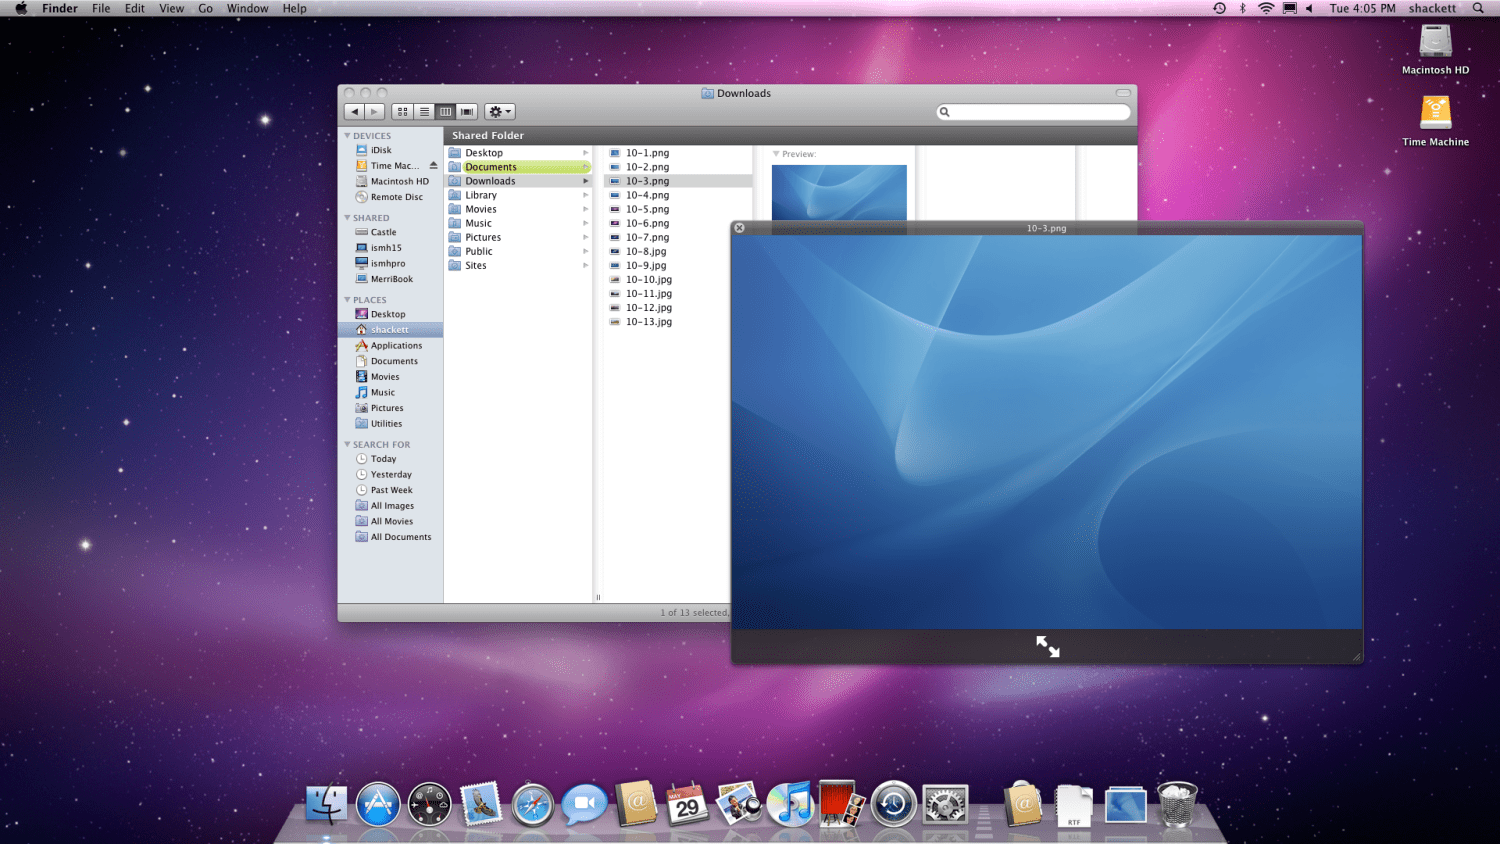Toggle Finder toolbar with the pill button
The image size is (1500, 844).
(x=1123, y=93)
